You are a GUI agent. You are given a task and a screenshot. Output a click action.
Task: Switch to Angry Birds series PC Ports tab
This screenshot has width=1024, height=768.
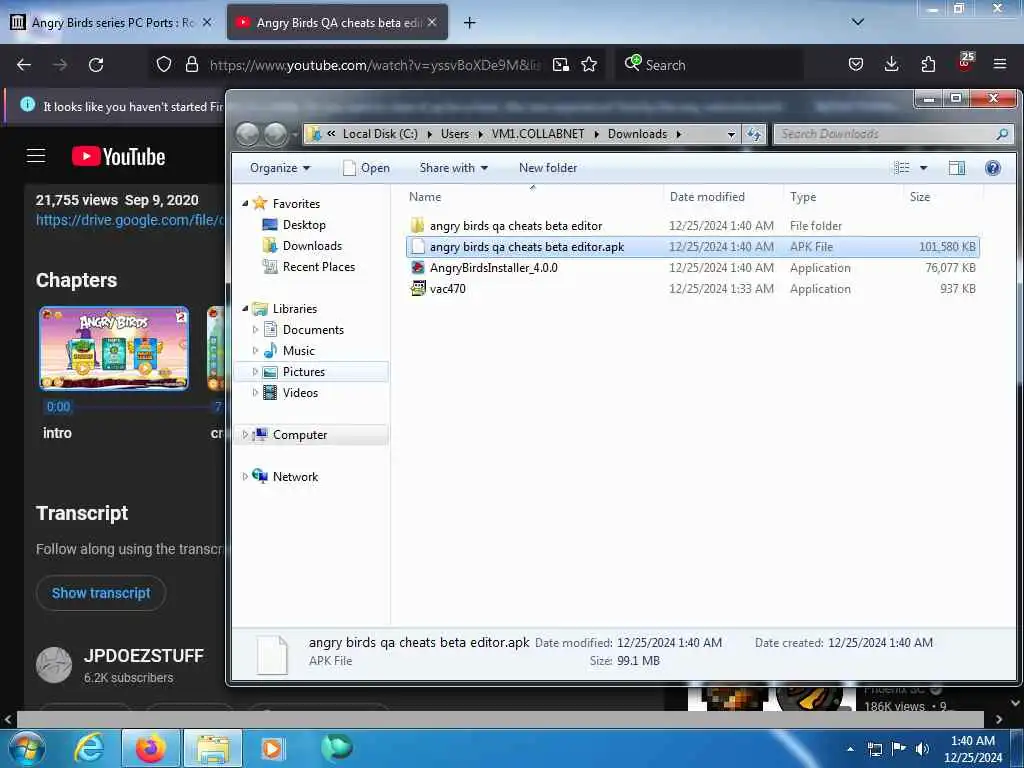tap(112, 22)
